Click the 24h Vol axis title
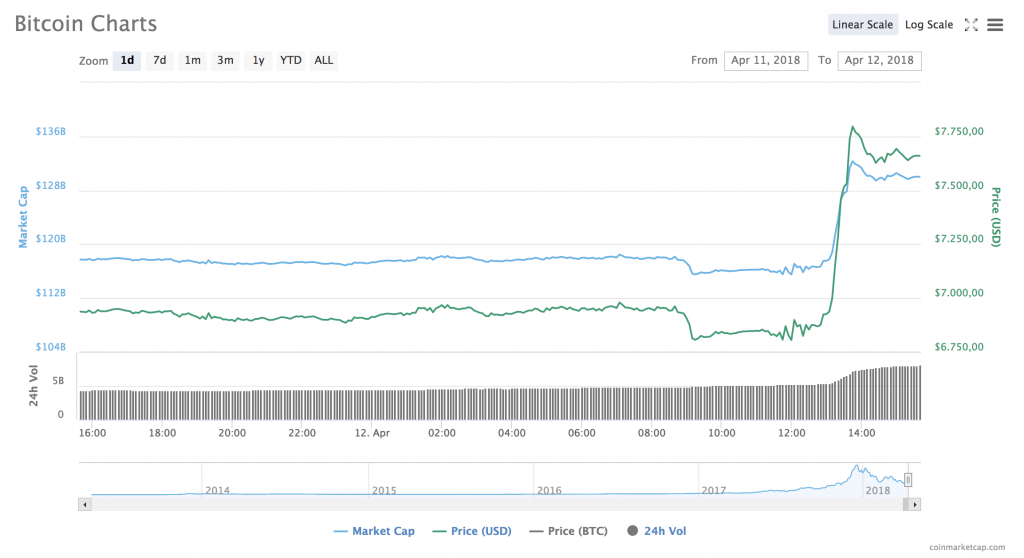This screenshot has width=1024, height=558. (33, 386)
